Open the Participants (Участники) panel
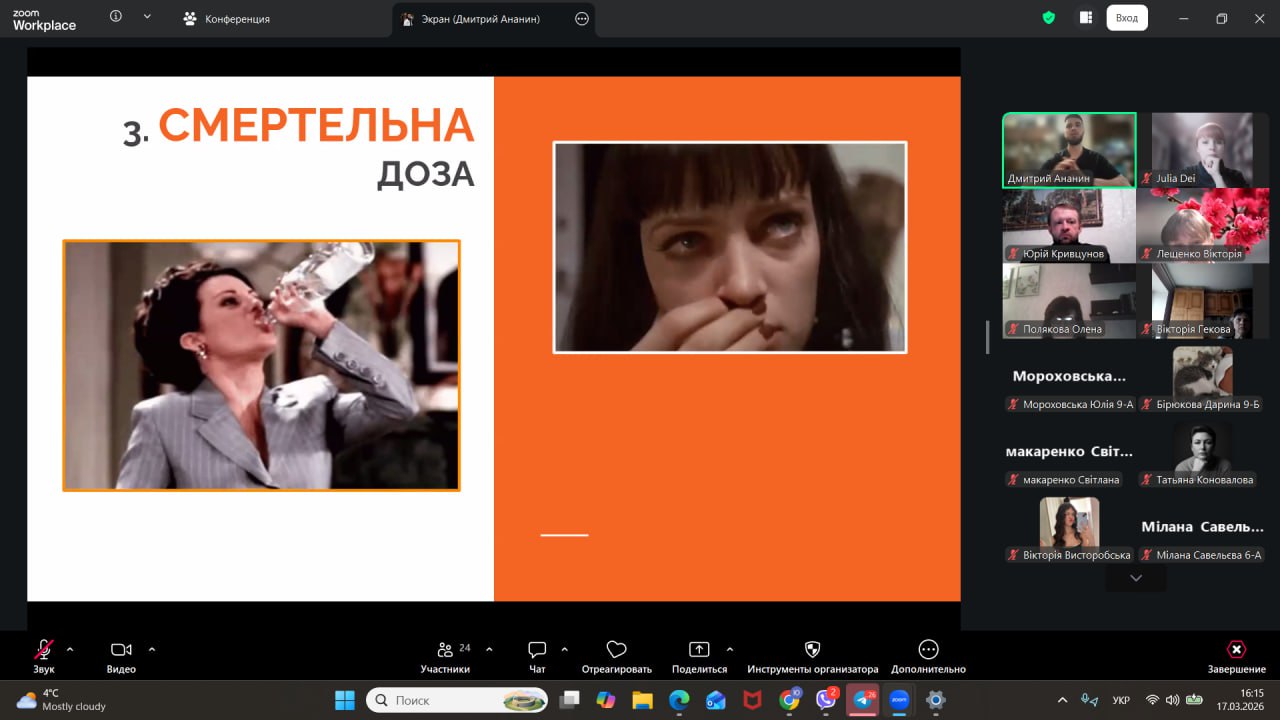Viewport: 1280px width, 720px height. [446, 651]
